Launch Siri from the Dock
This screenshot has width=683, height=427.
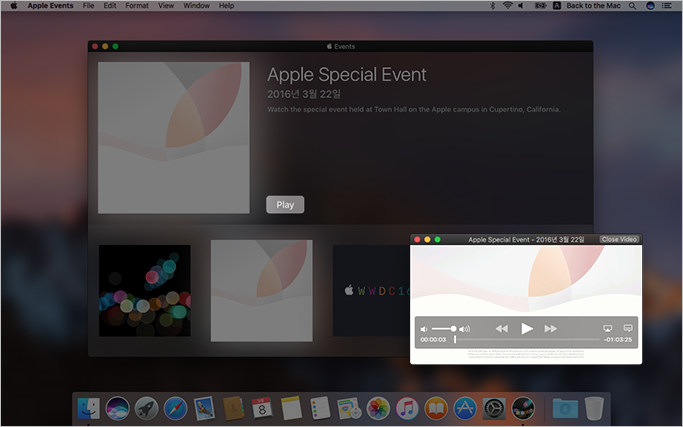(118, 408)
